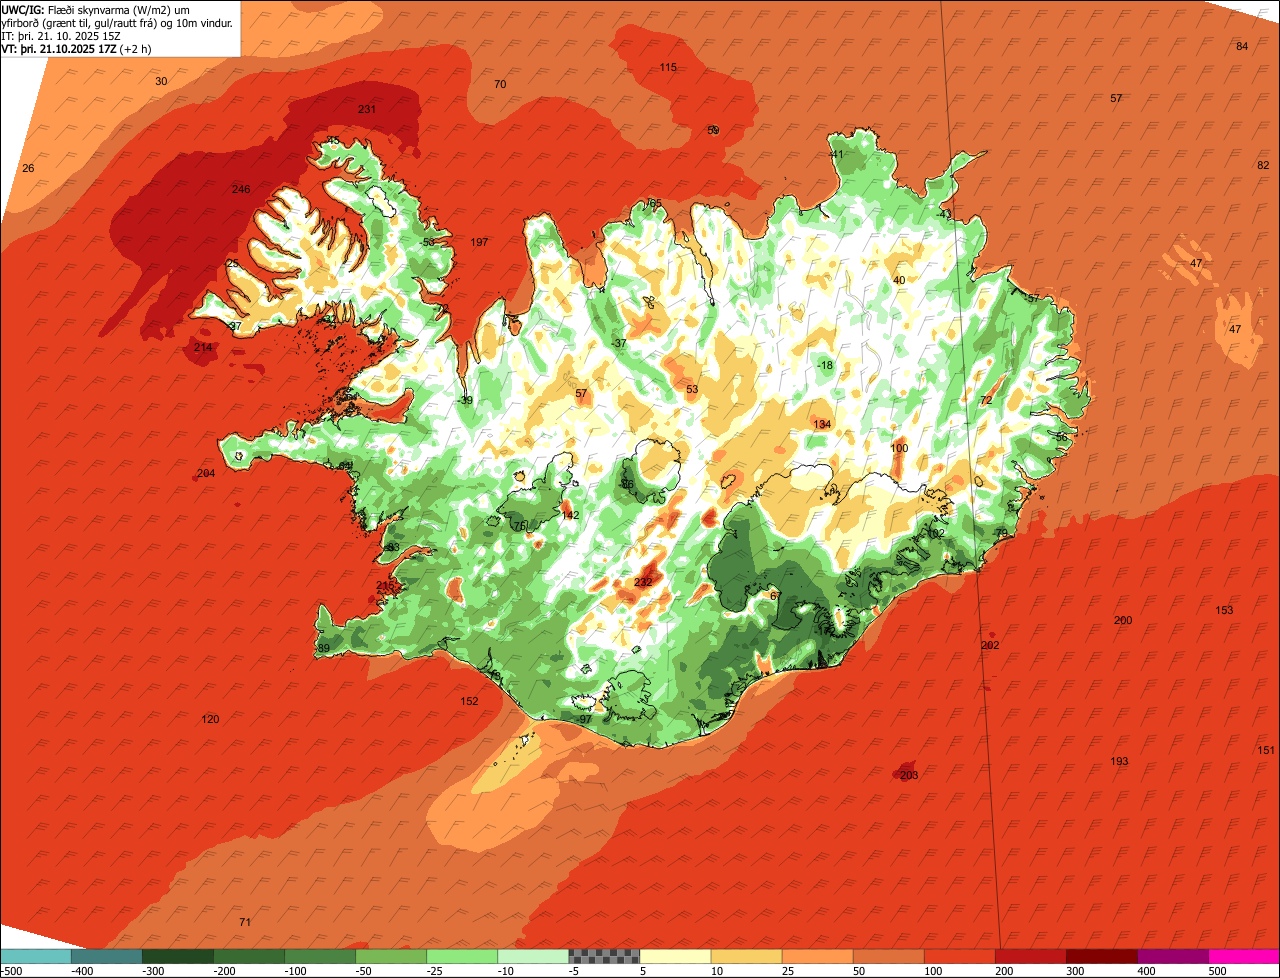Click the pale green swatch between -10 and -5

pyautogui.click(x=533, y=956)
